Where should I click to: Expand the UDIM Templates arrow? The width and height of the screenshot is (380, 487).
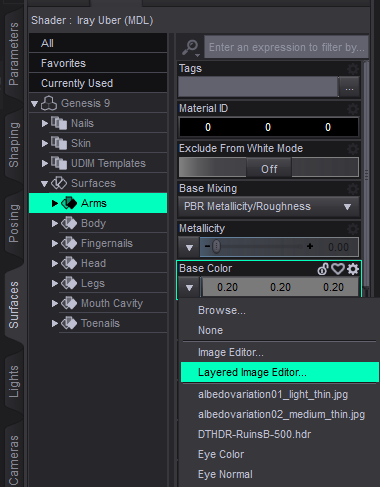(45, 164)
